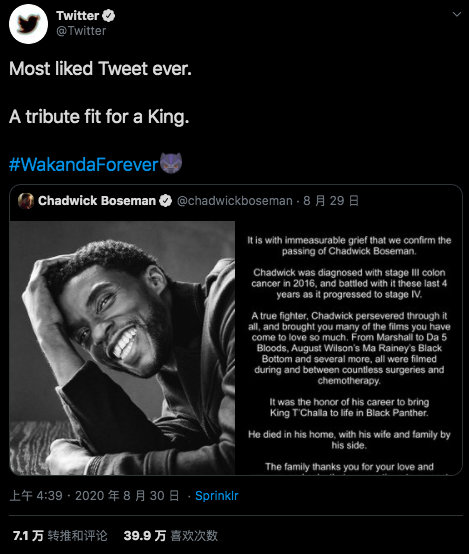The image size is (469, 554).
Task: Open Chadwick Boseman's small avatar
Action: [26, 201]
